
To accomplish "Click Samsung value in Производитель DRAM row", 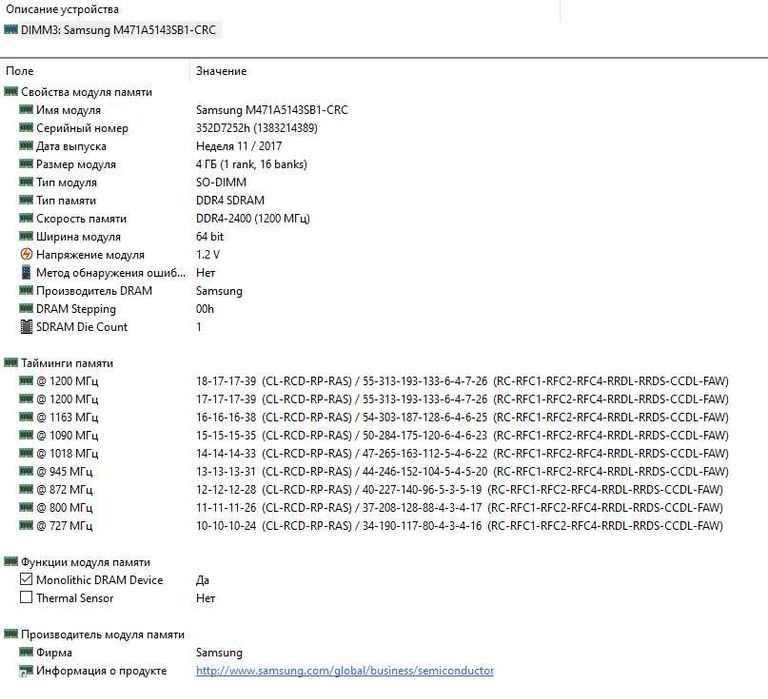I will pos(219,291).
